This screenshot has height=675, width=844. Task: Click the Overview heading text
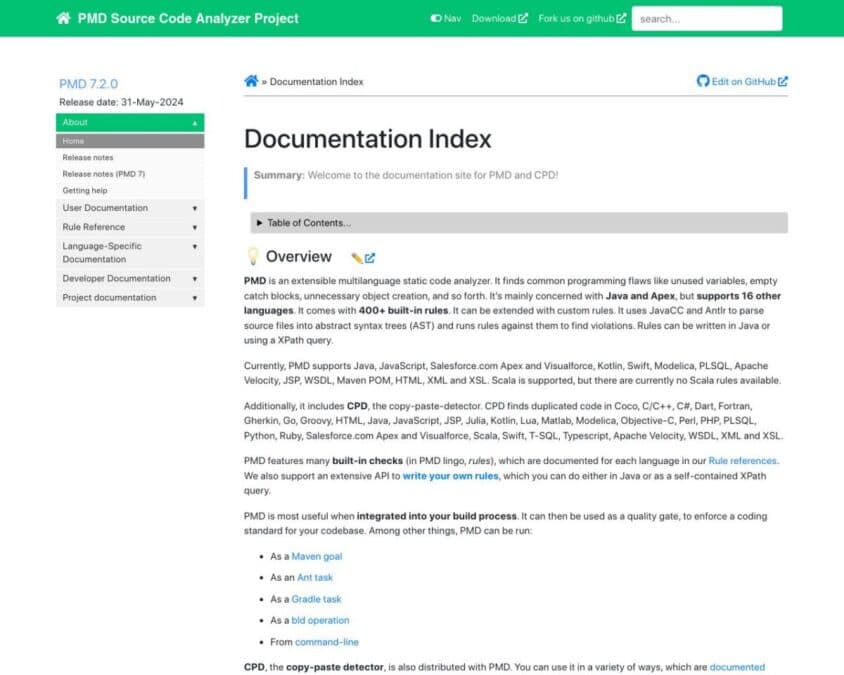click(x=299, y=257)
